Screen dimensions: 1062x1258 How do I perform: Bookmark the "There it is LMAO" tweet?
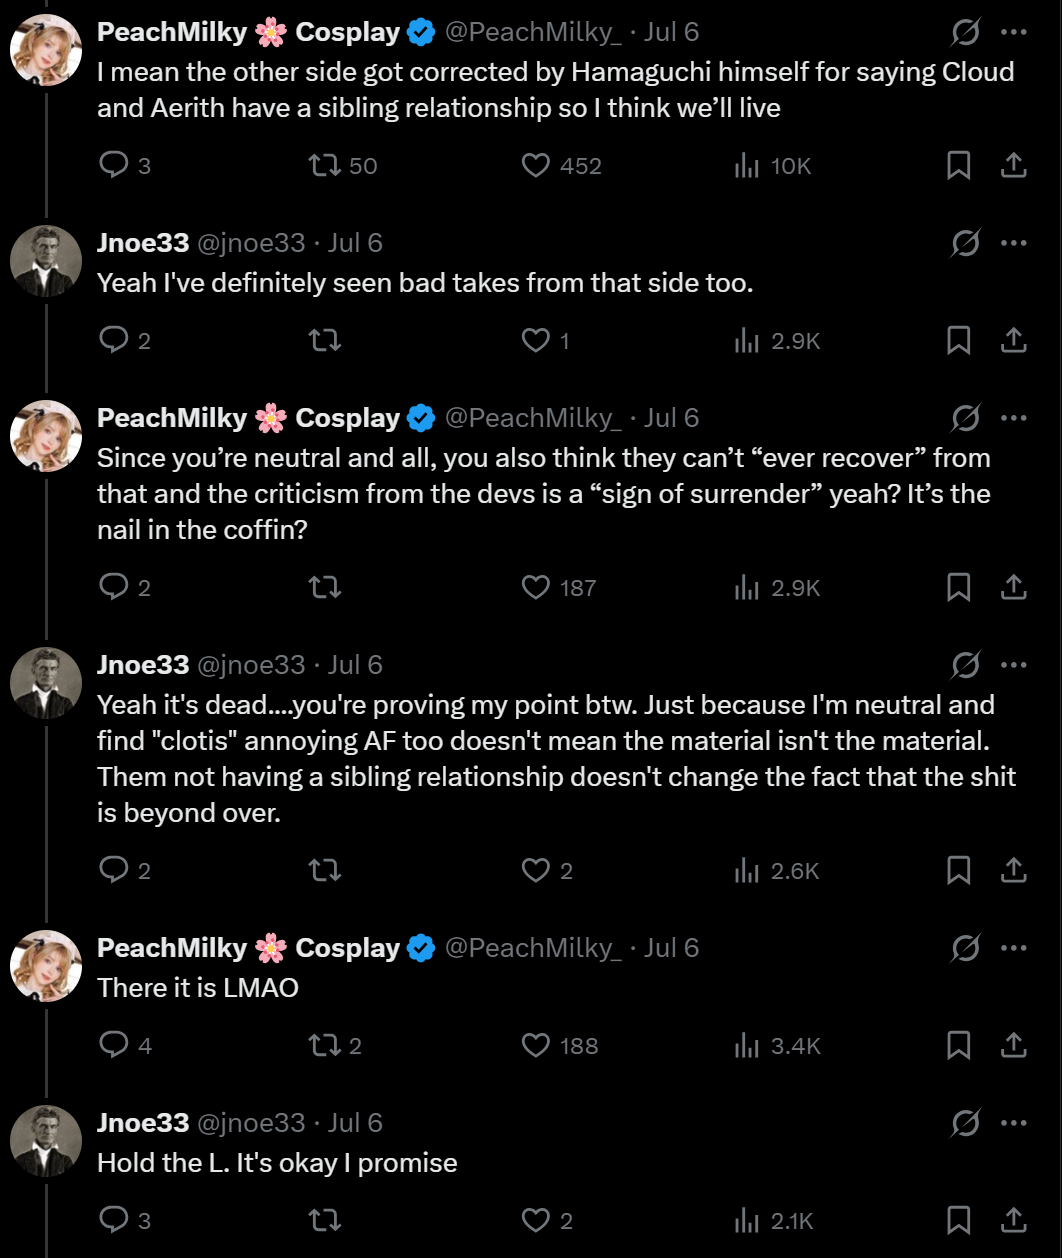[959, 1045]
